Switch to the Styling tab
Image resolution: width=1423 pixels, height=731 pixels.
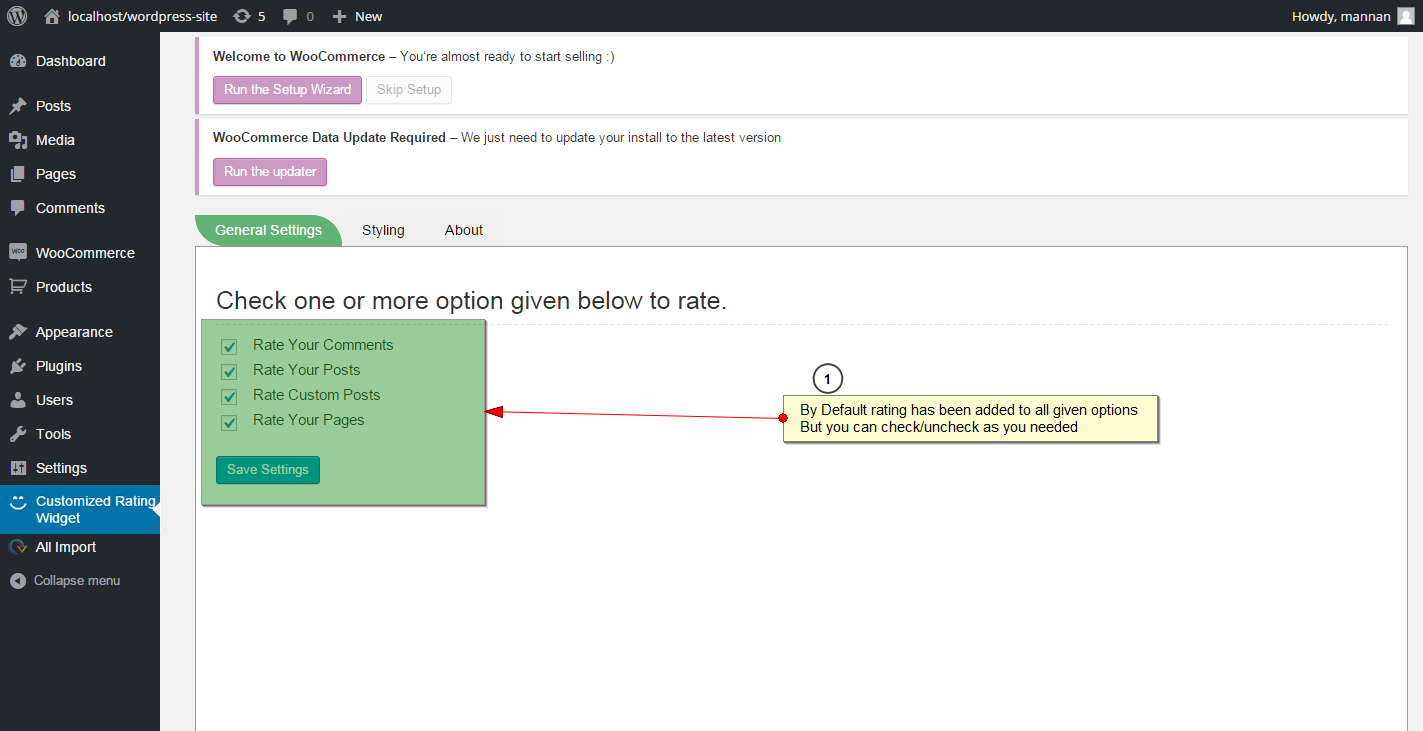click(x=383, y=230)
